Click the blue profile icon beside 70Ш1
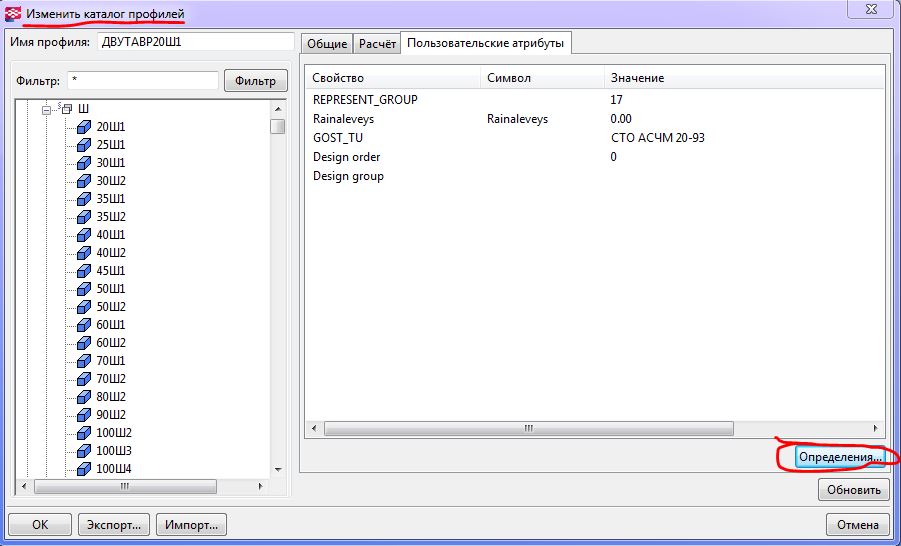Image resolution: width=901 pixels, height=546 pixels. coord(84,361)
